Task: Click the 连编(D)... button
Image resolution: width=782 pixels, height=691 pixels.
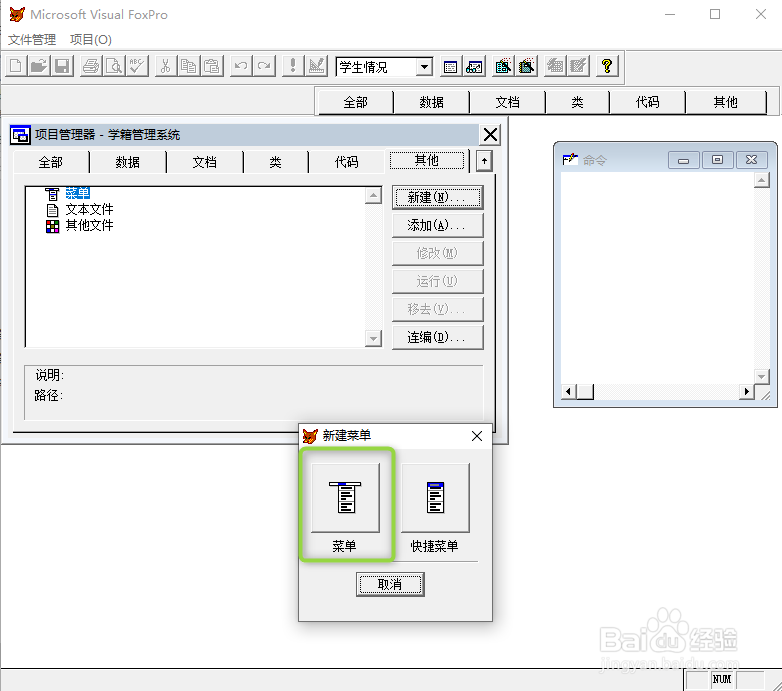Action: coord(437,338)
